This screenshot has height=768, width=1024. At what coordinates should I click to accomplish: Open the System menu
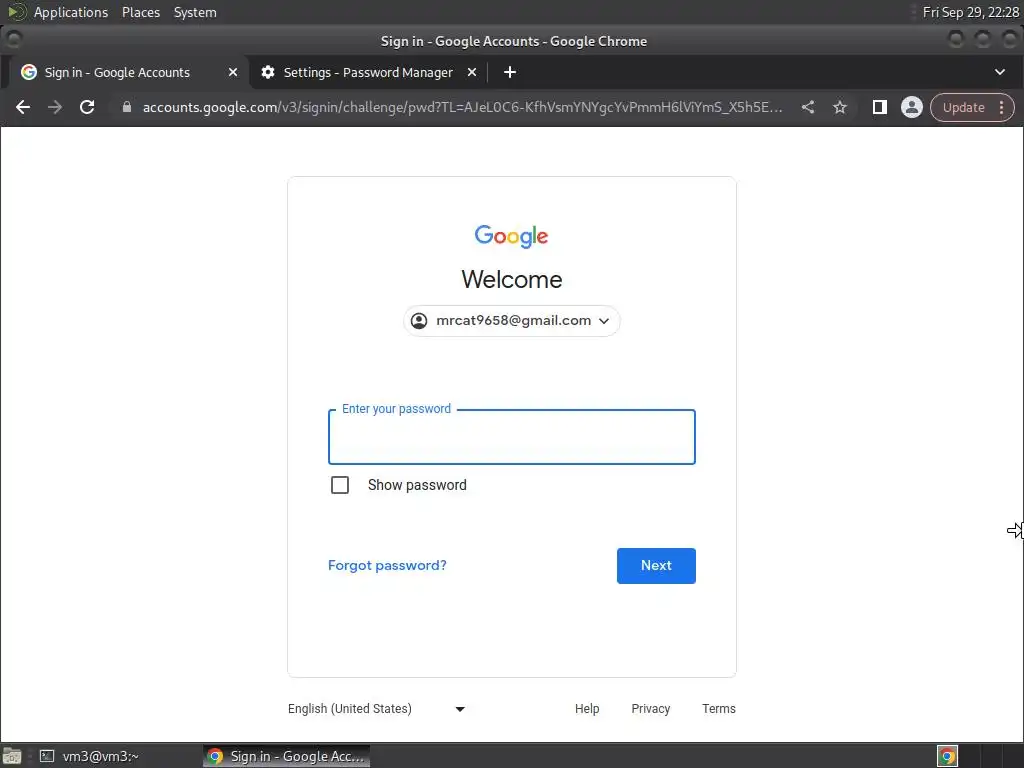pos(195,12)
